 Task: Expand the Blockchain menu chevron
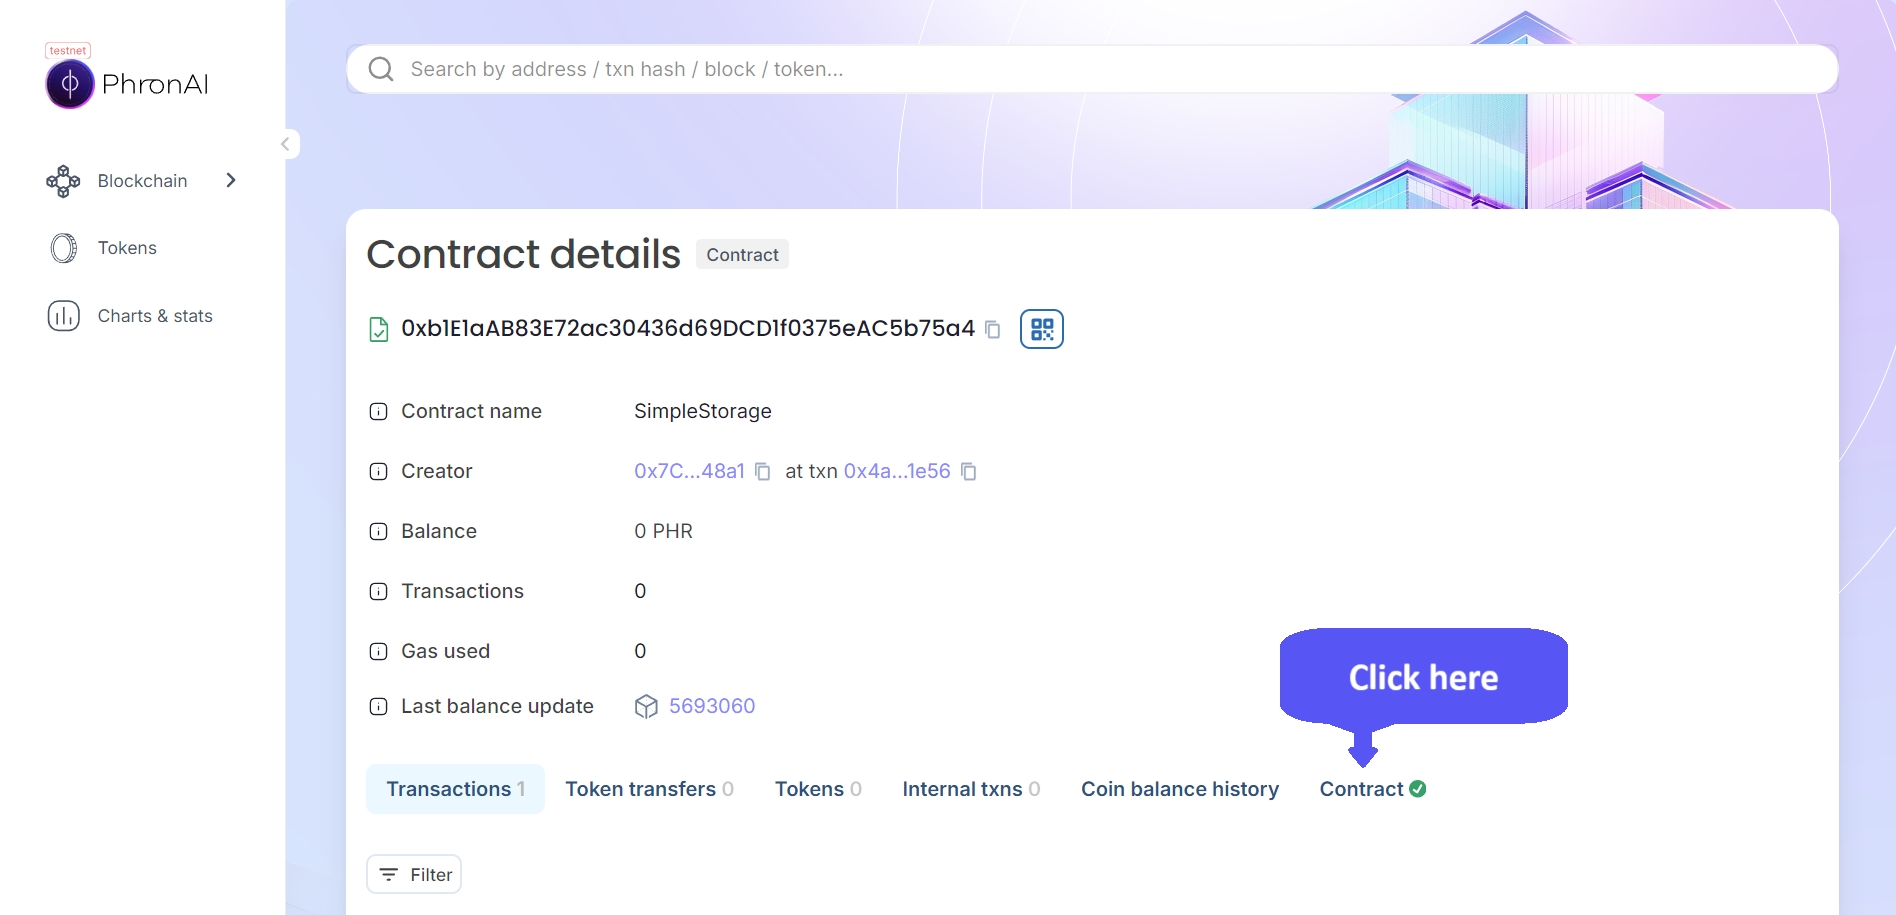(231, 181)
